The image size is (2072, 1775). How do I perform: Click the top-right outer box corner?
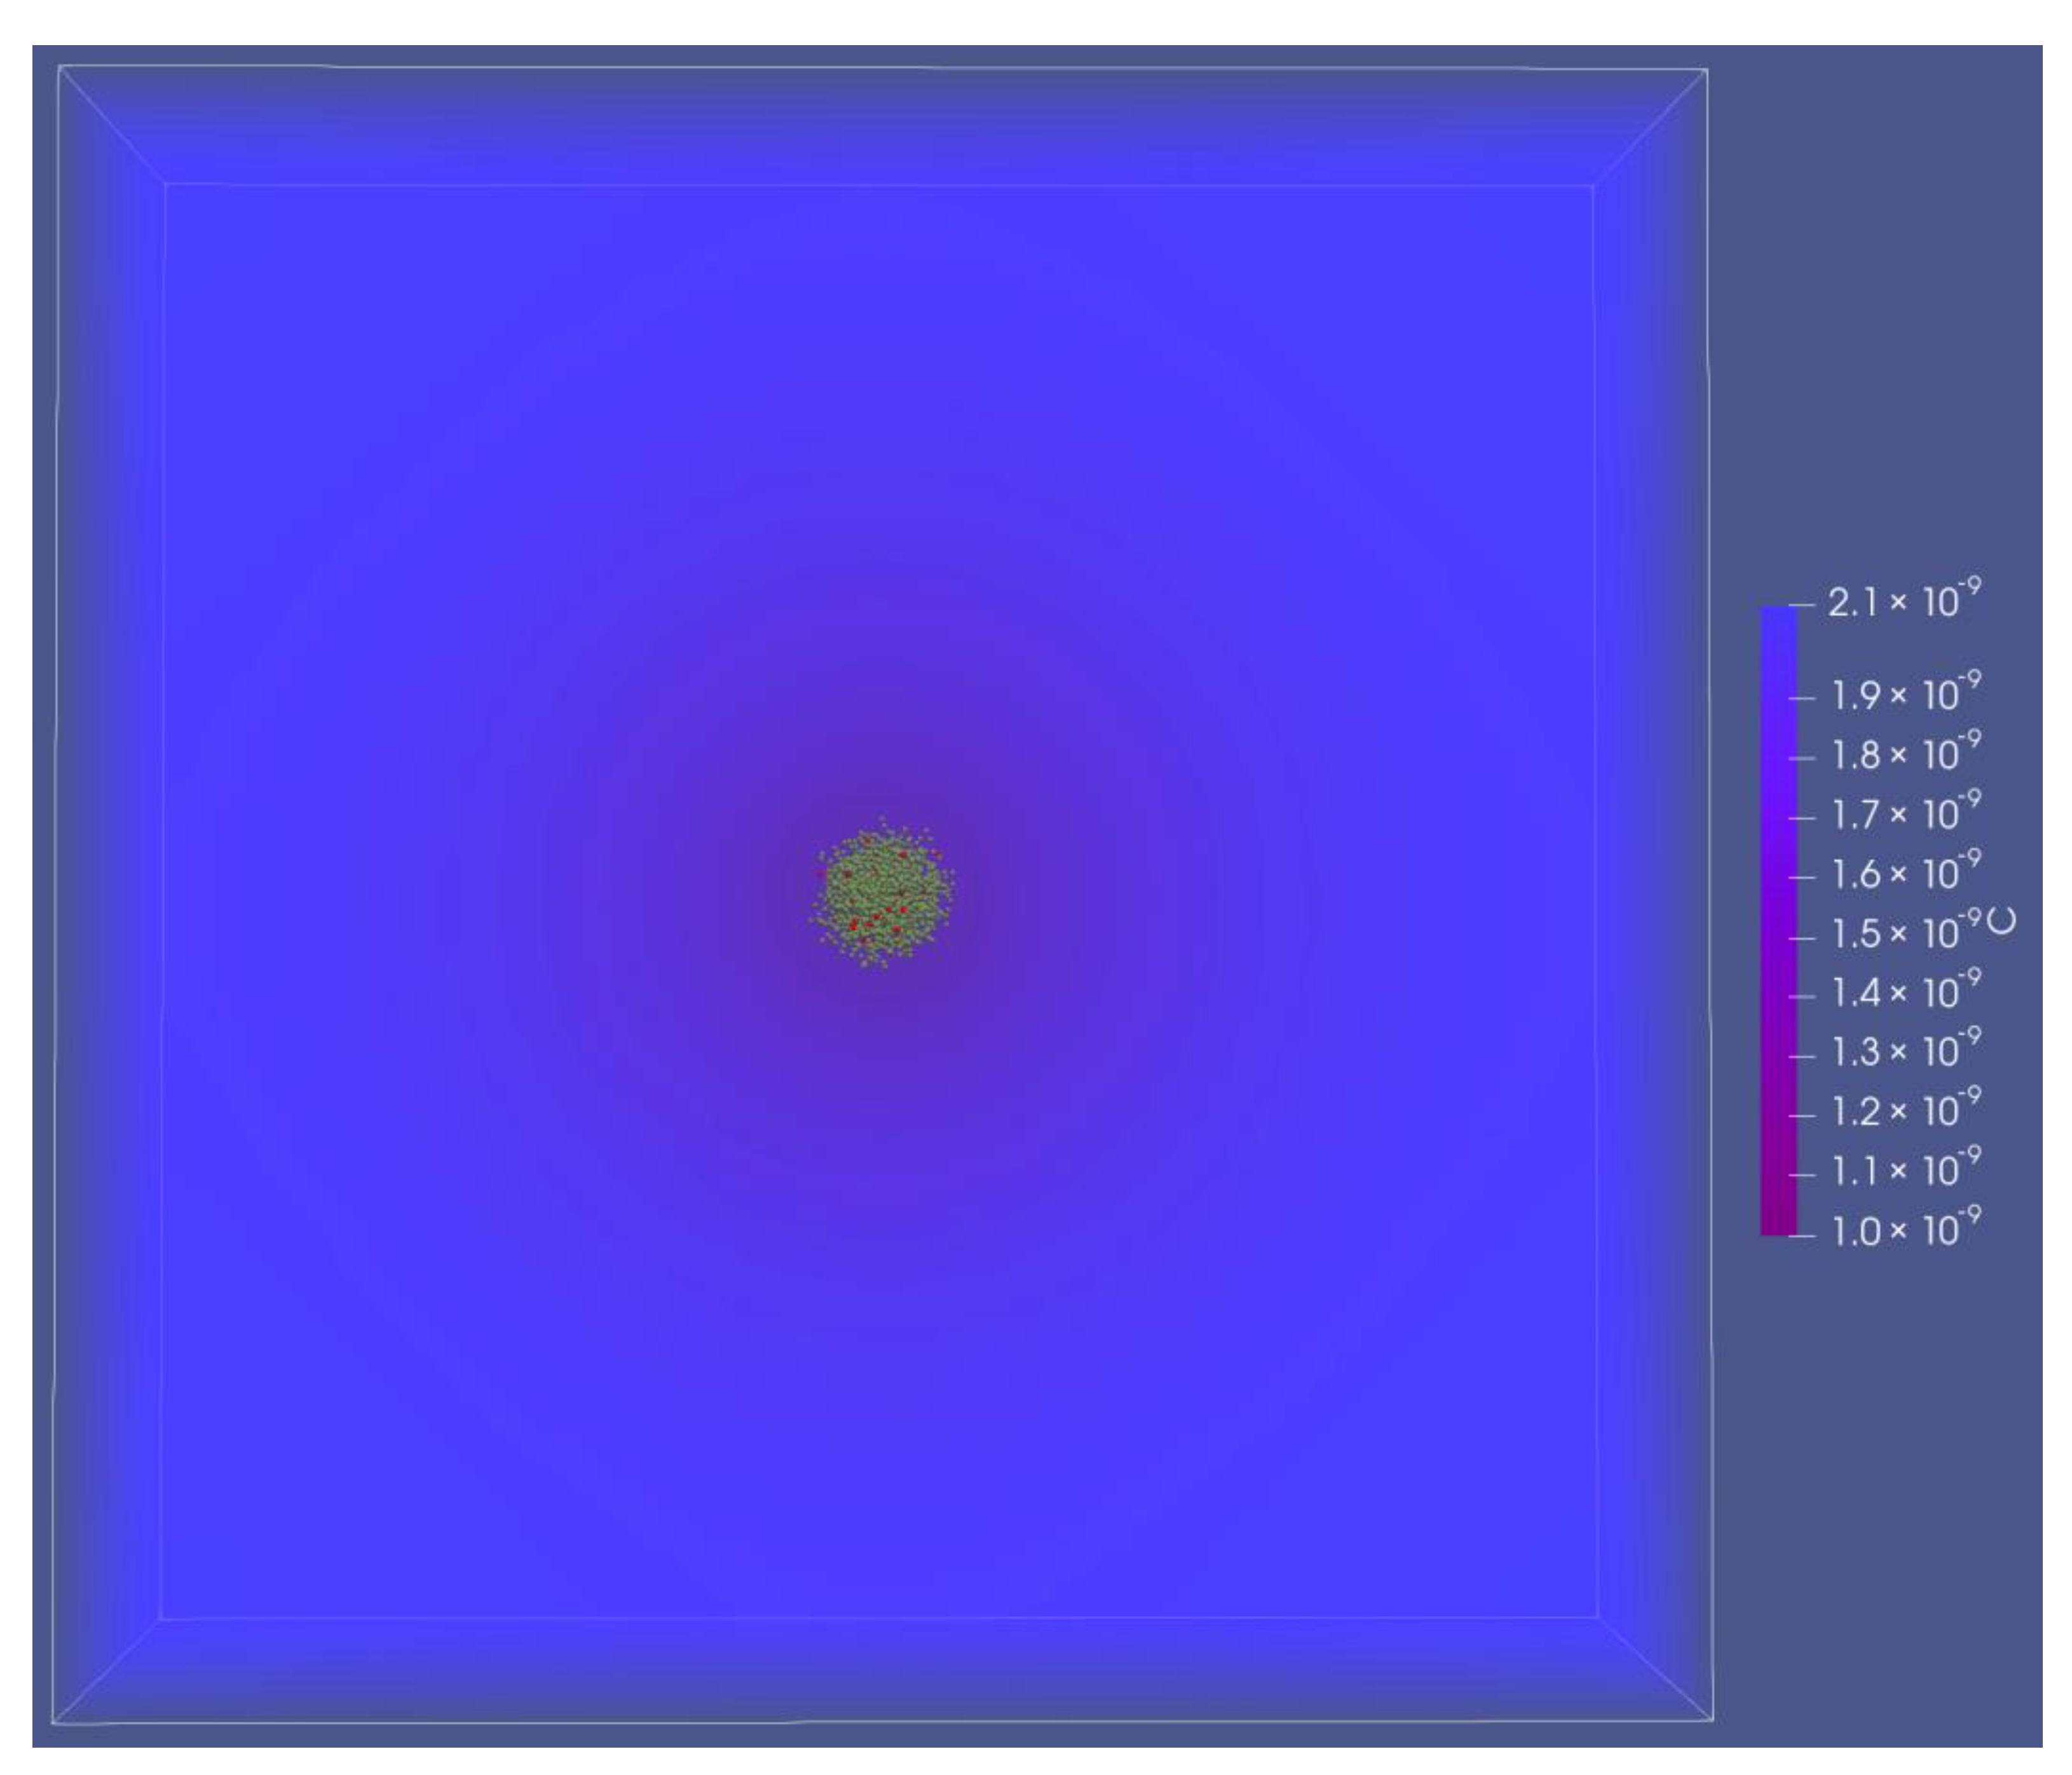[x=1706, y=70]
